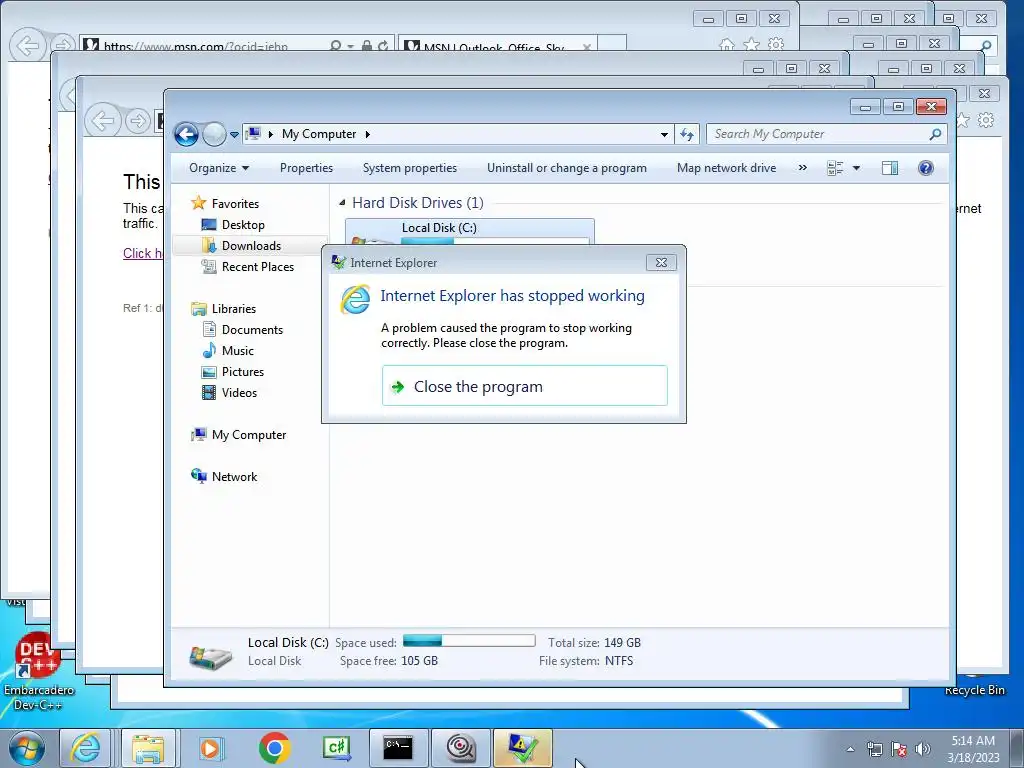Click the greyed Forward arrow in Explorer
The height and width of the screenshot is (768, 1024).
214,135
